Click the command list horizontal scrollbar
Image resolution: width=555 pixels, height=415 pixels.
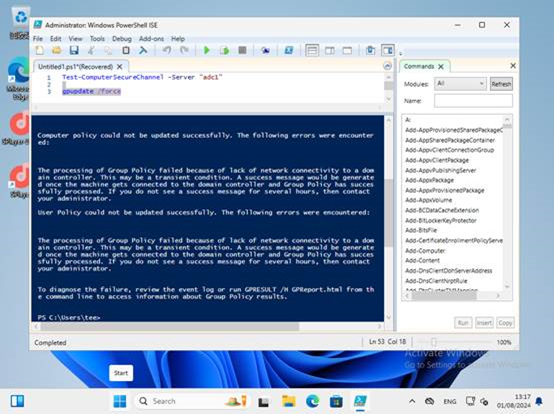(x=444, y=296)
